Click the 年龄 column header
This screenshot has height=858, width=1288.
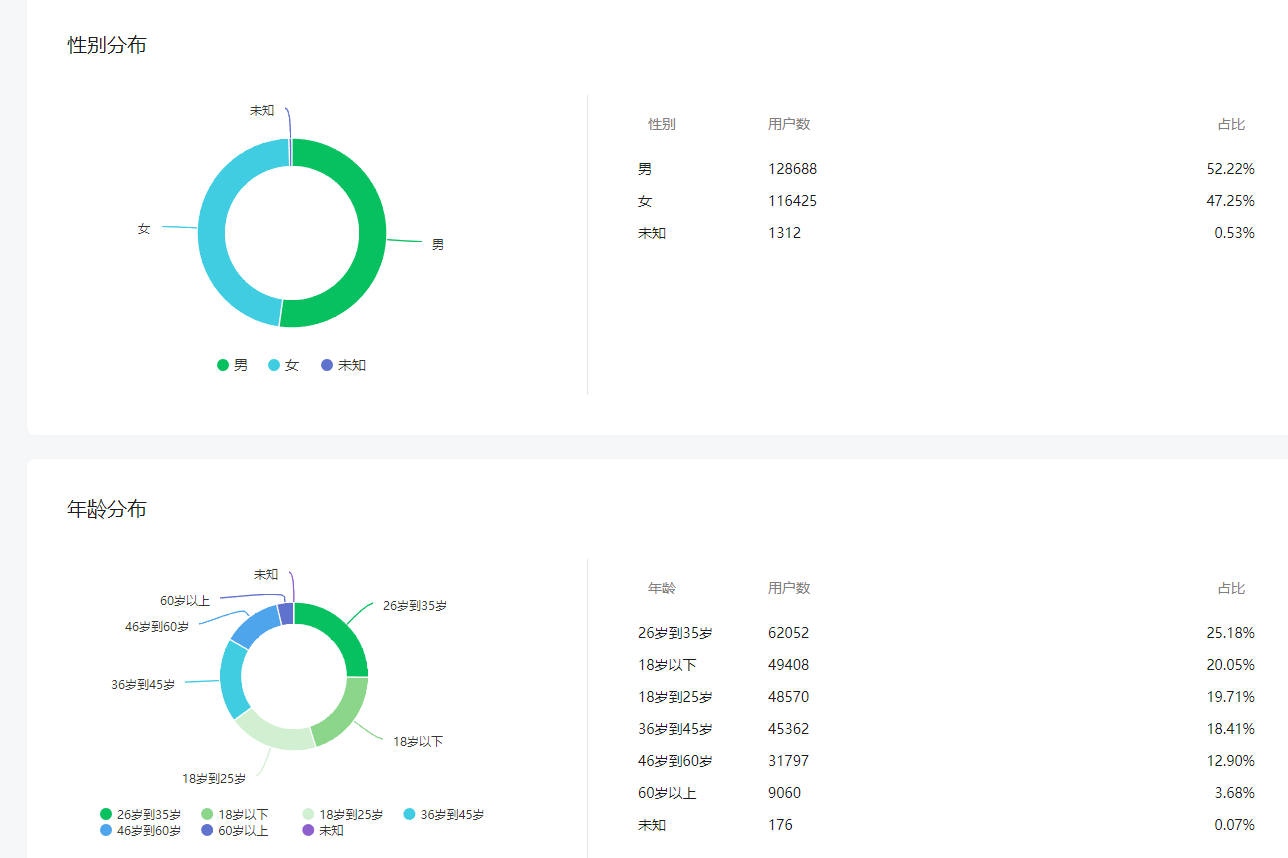pos(662,588)
